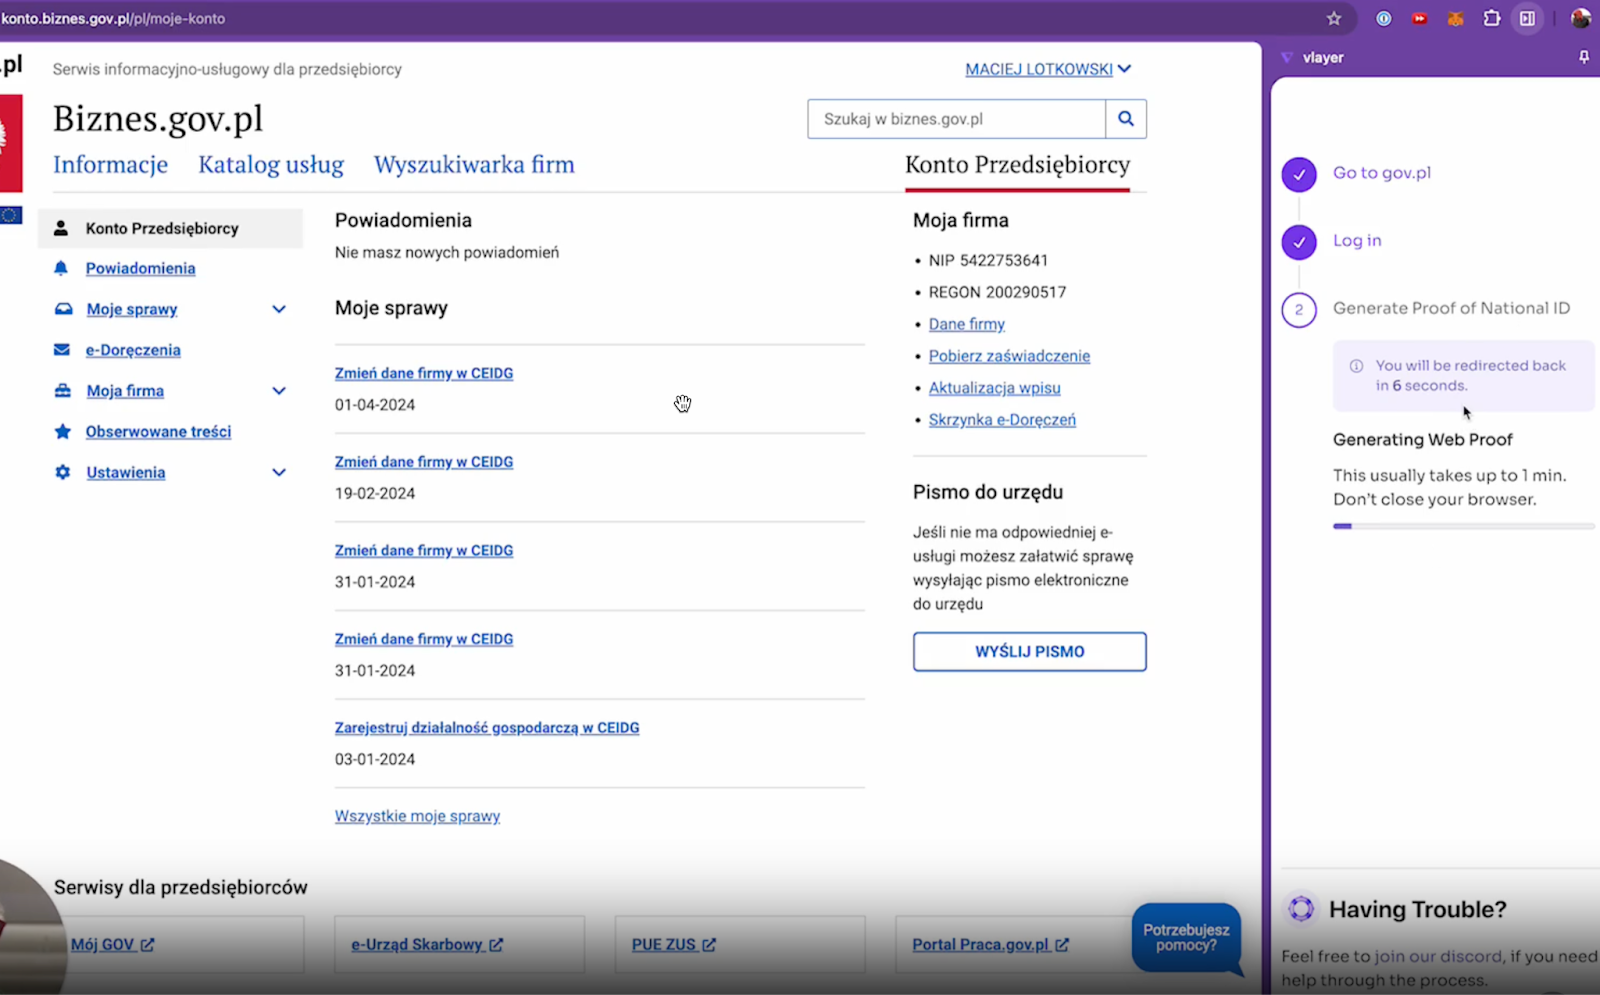Screen dimensions: 1600x995
Task: Open the Aktualizacja wpisu link
Action: pos(994,388)
